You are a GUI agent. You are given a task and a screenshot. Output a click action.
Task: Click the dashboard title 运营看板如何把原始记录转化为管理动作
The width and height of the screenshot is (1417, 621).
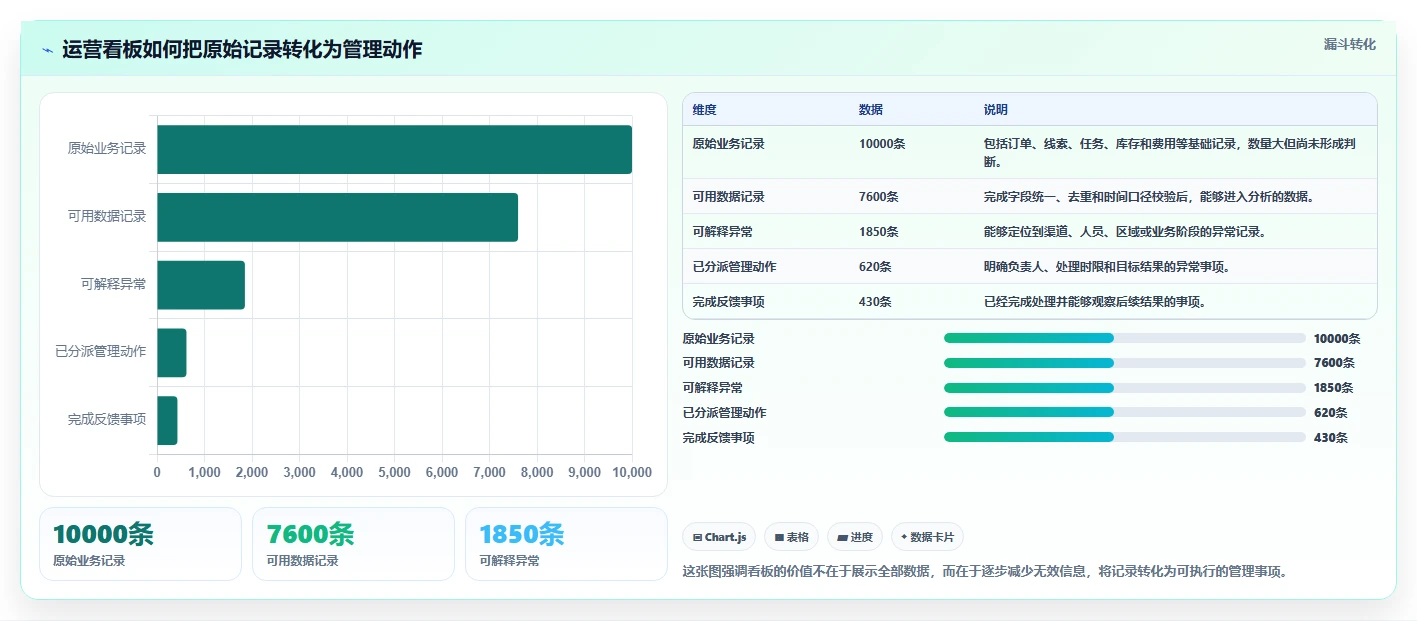tap(242, 50)
